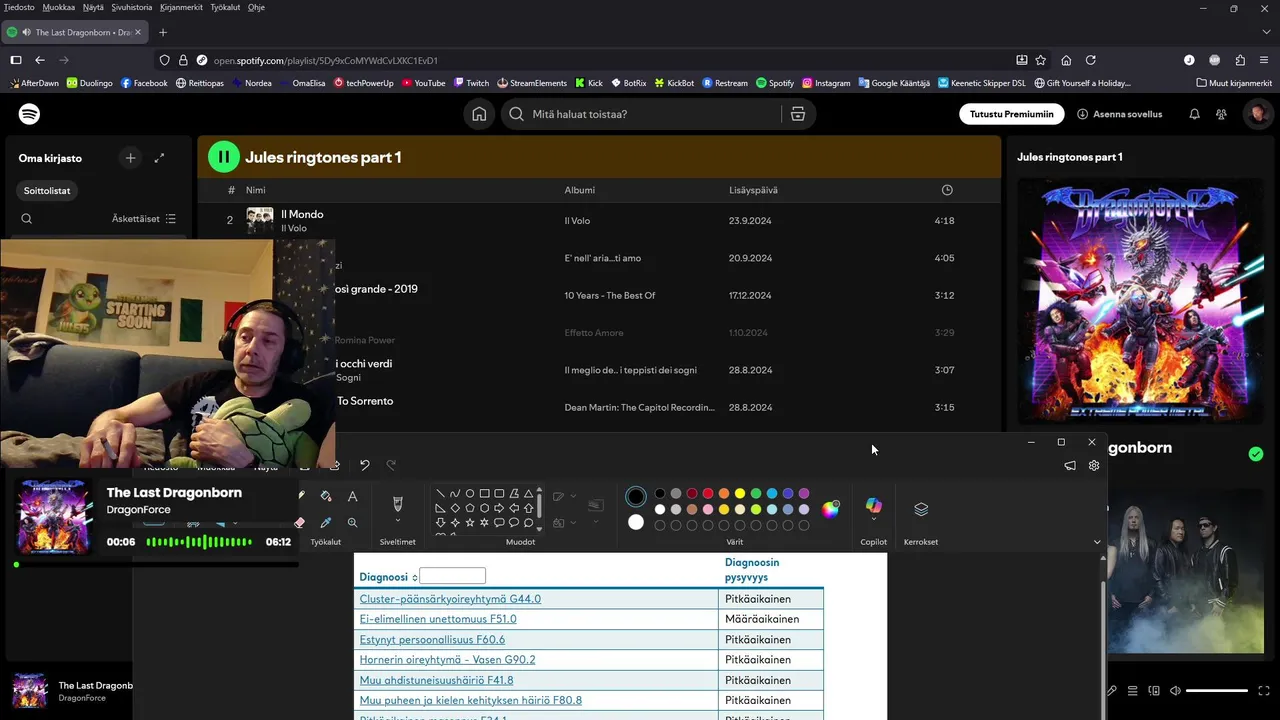
Task: Go to Spotify Home using the house icon
Action: tap(479, 114)
